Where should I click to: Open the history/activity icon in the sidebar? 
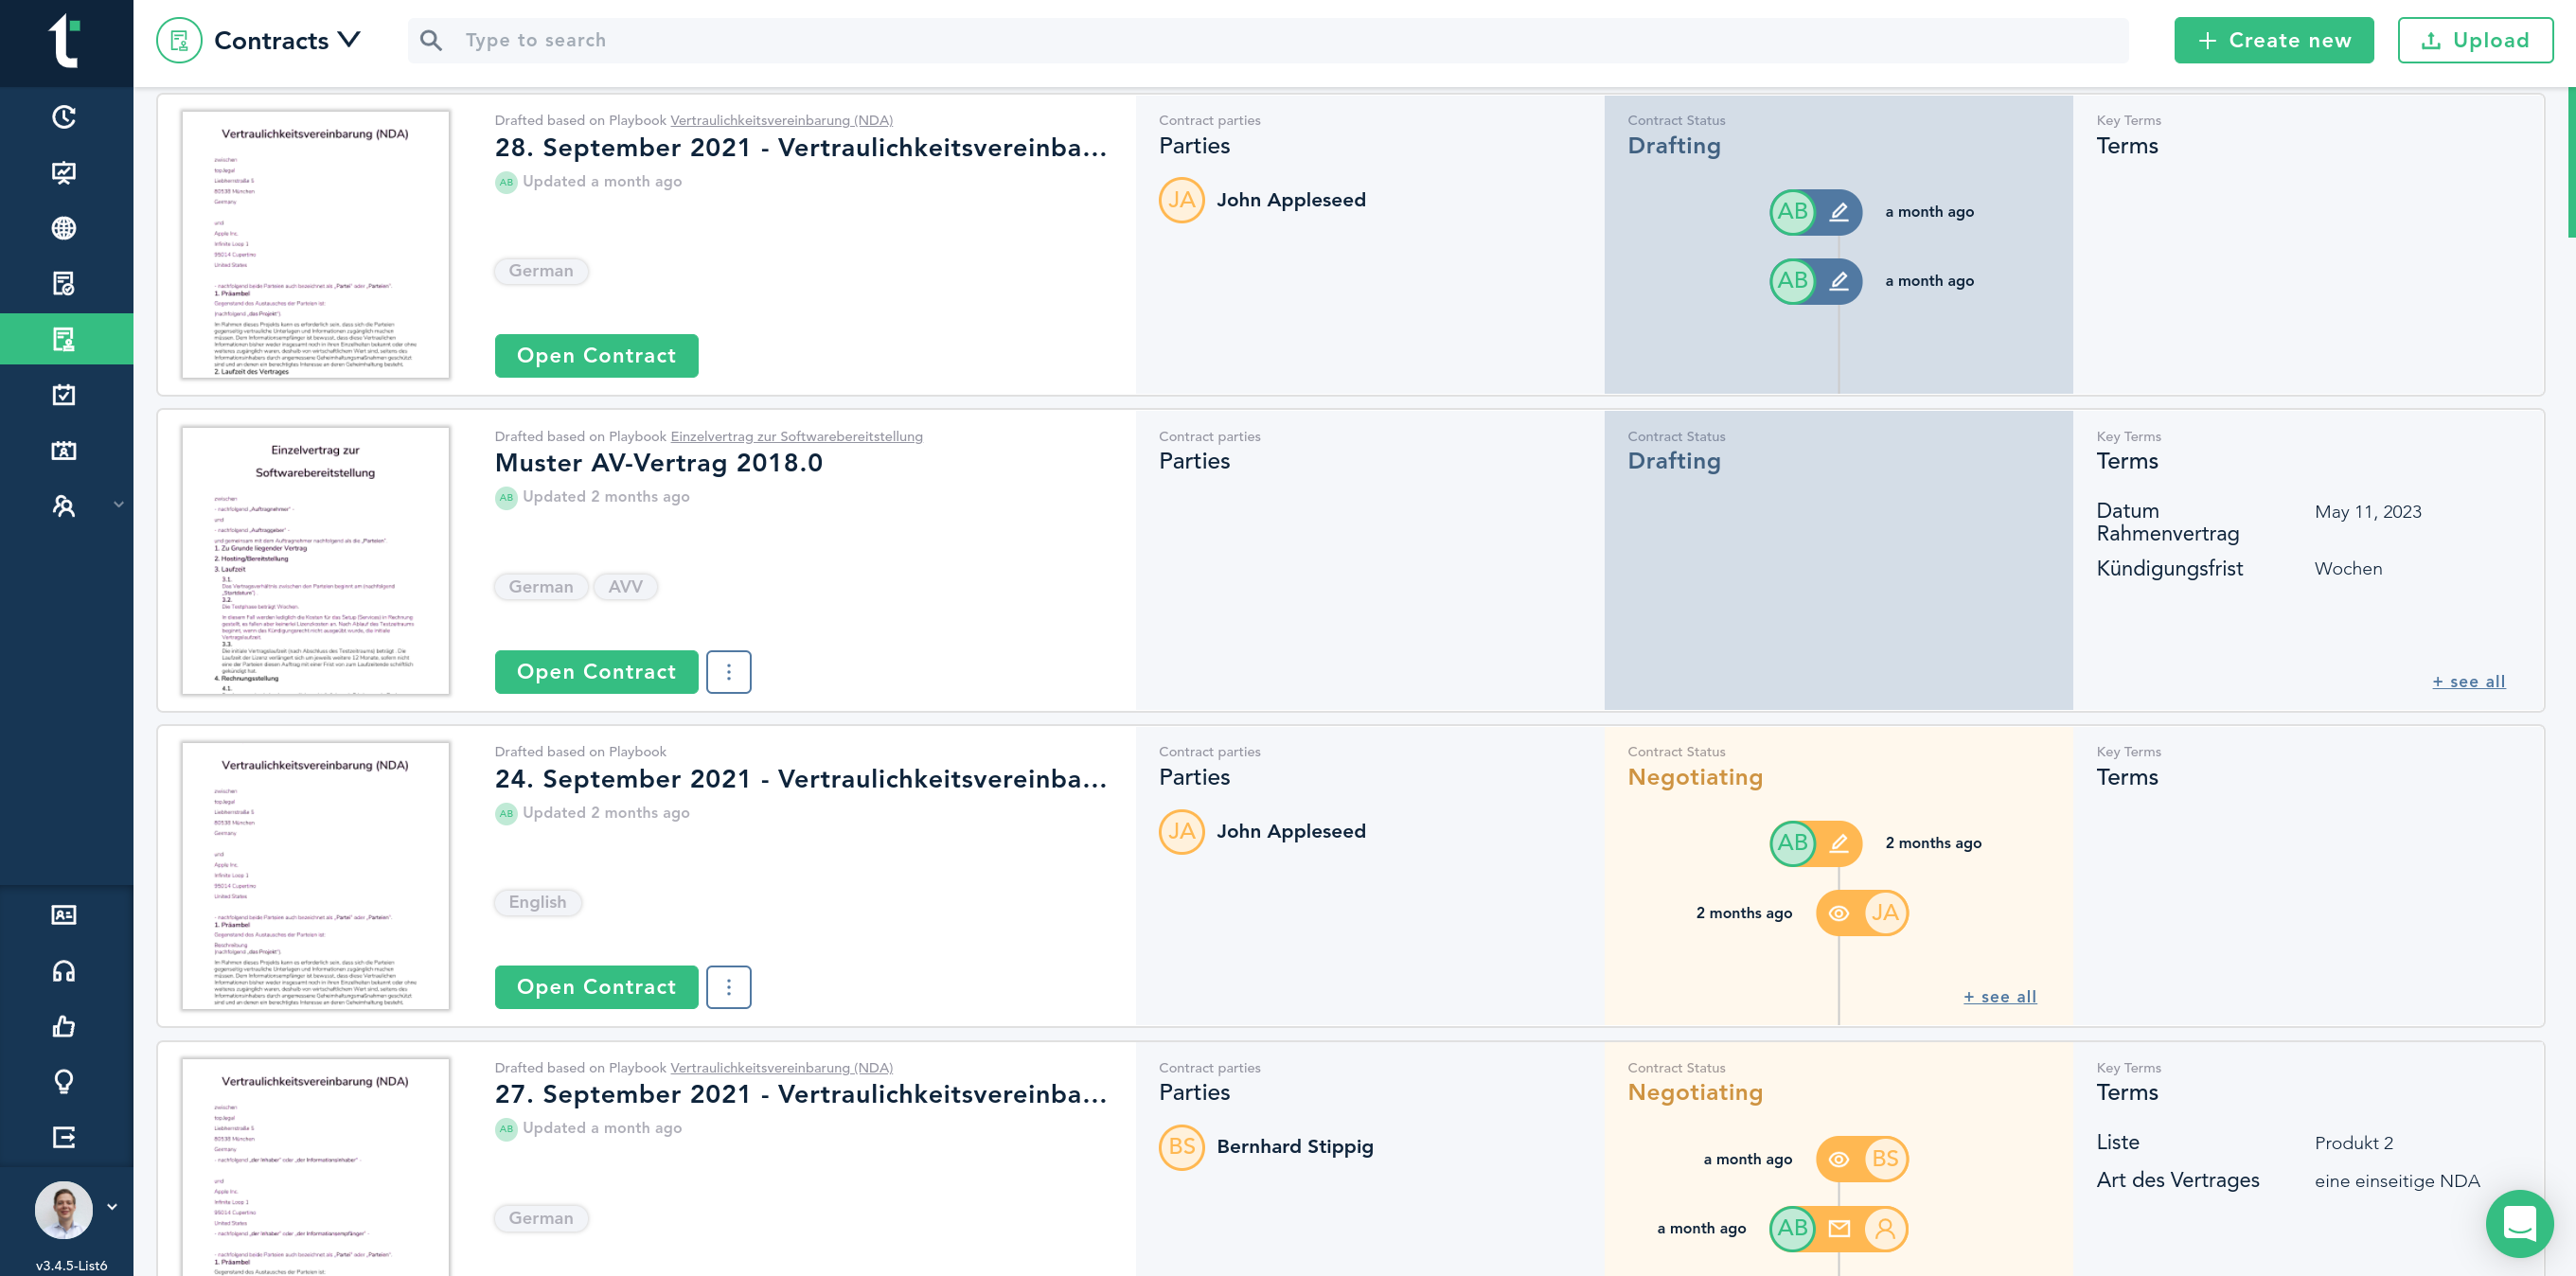(x=64, y=117)
